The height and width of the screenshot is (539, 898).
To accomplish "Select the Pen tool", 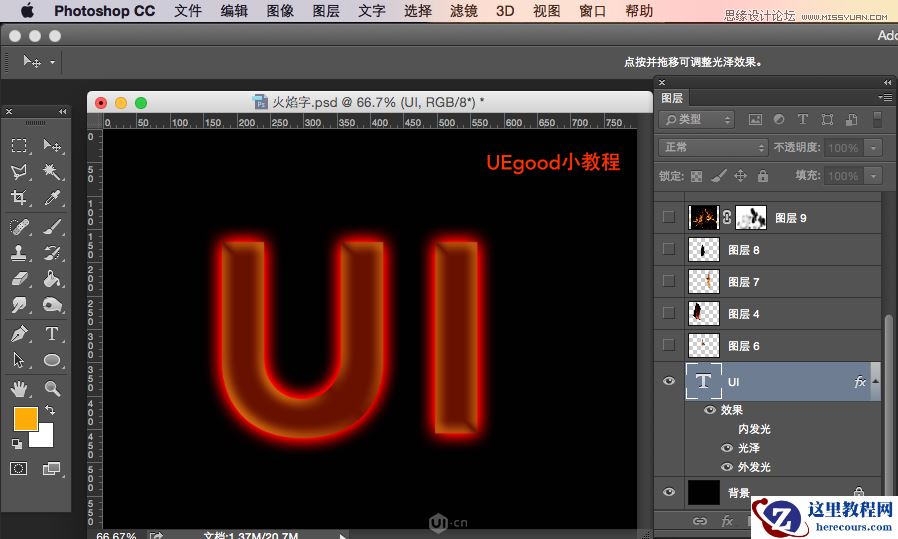I will tap(19, 333).
